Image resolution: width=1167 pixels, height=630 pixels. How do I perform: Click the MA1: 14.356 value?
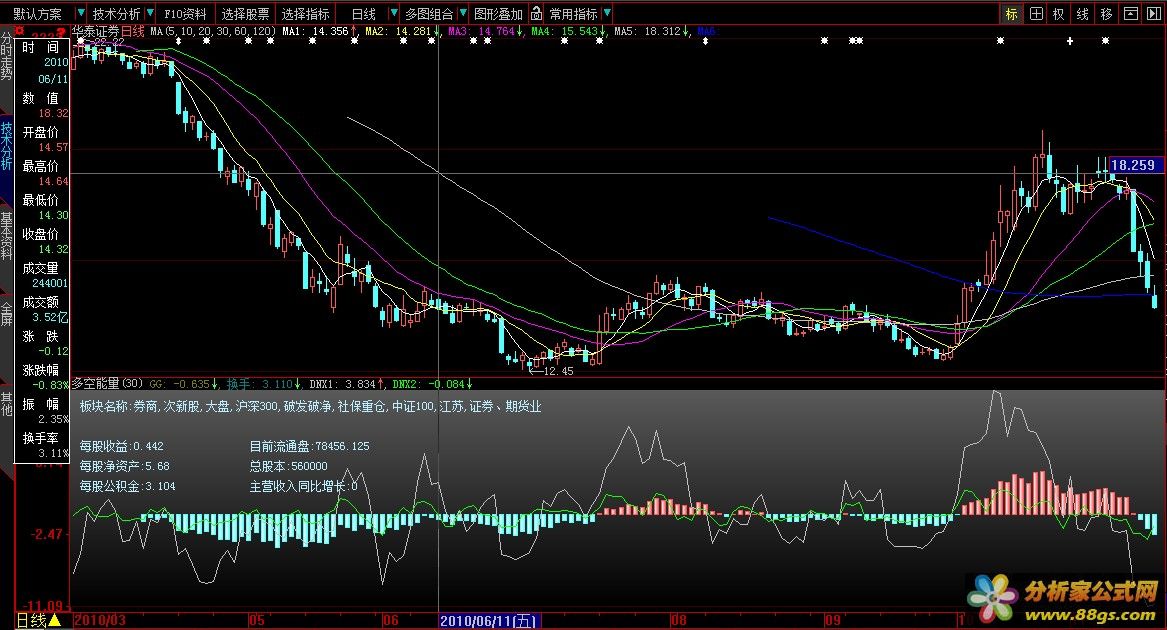[316, 31]
